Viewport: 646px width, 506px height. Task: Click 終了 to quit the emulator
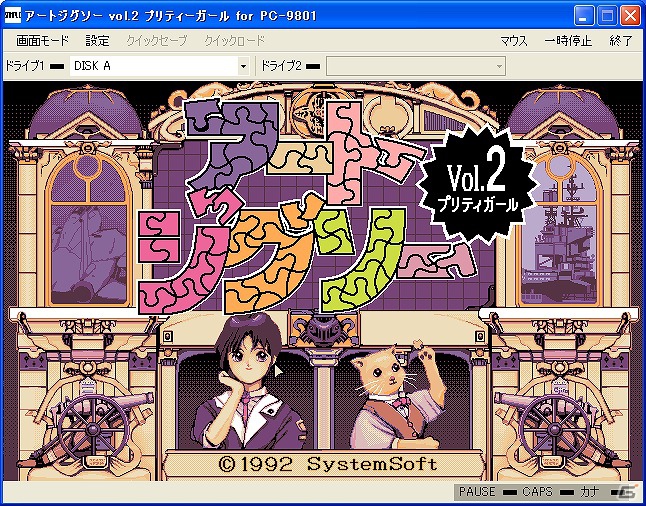(x=620, y=41)
